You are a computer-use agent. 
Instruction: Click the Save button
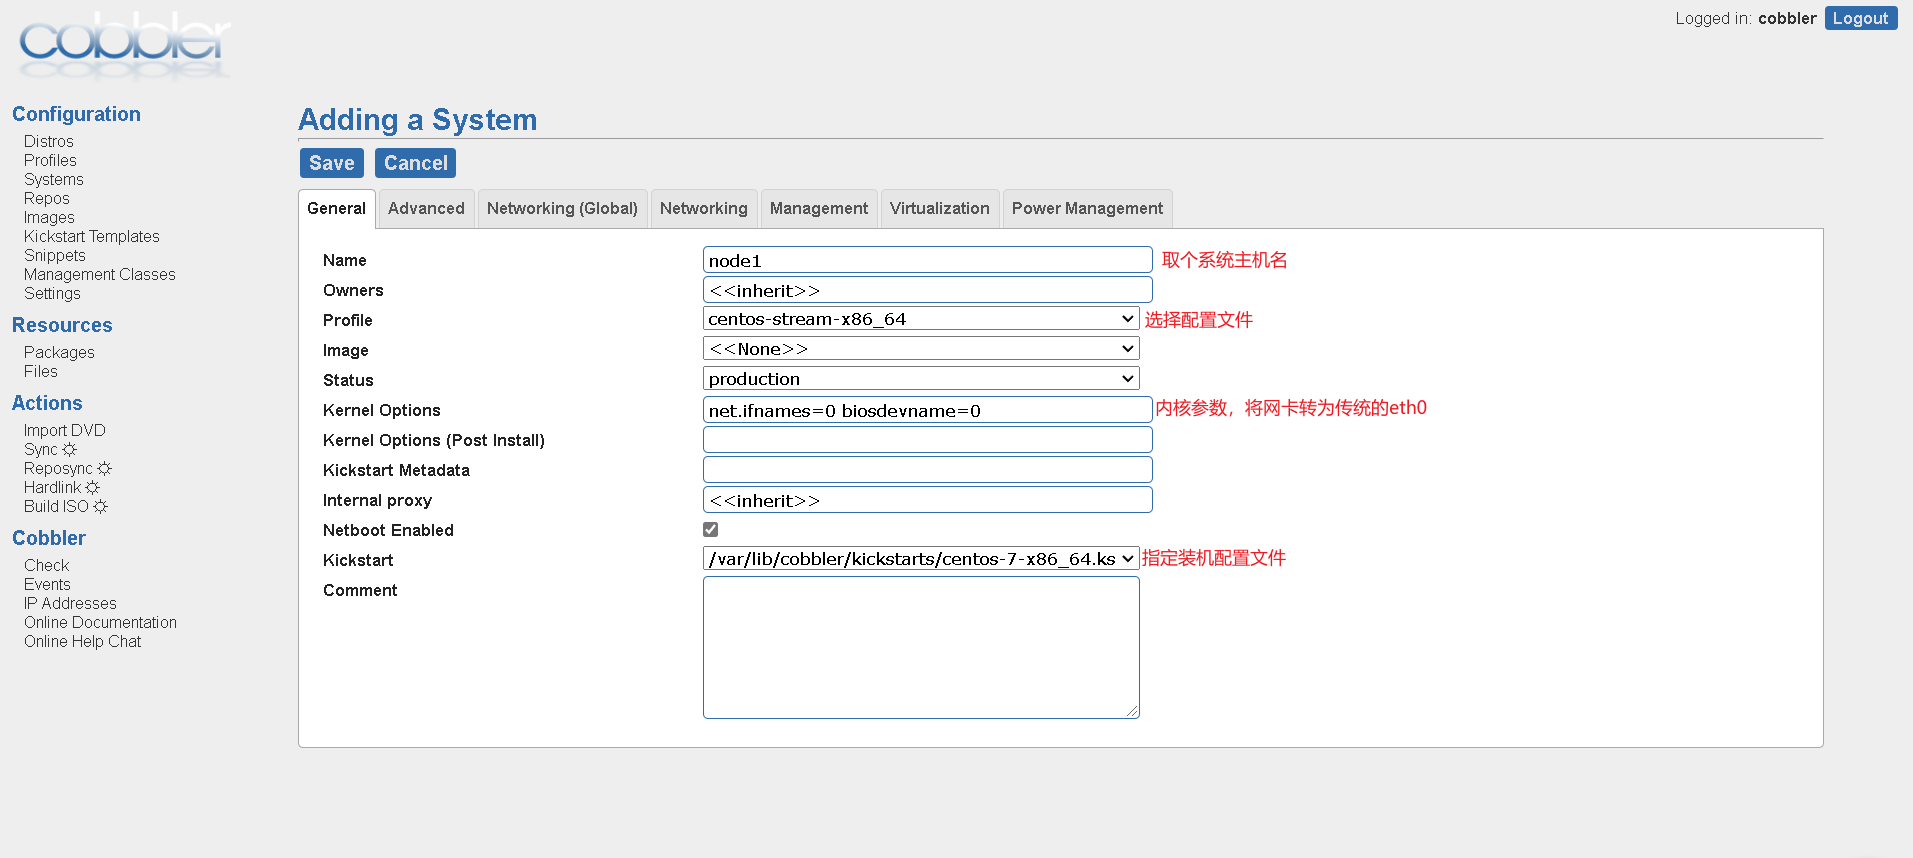click(332, 163)
